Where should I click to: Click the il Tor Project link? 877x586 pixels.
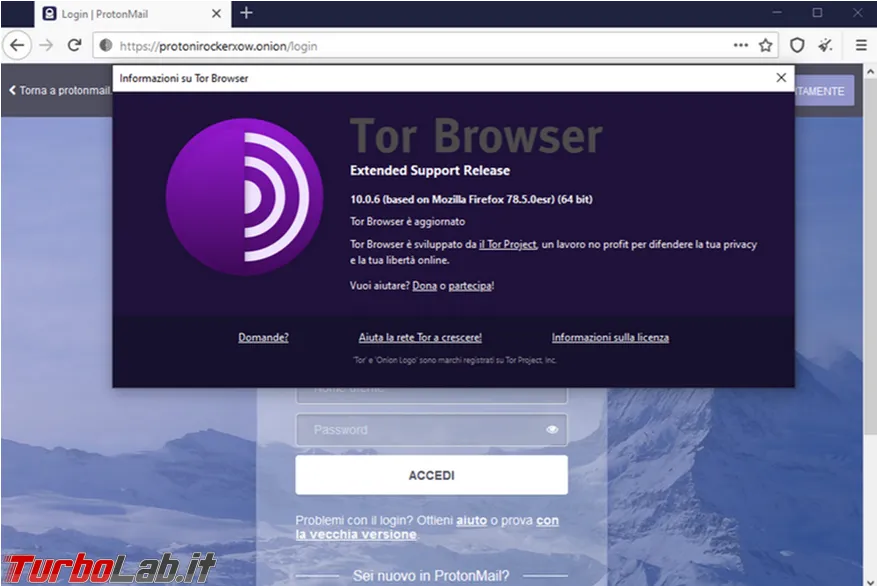tap(508, 244)
